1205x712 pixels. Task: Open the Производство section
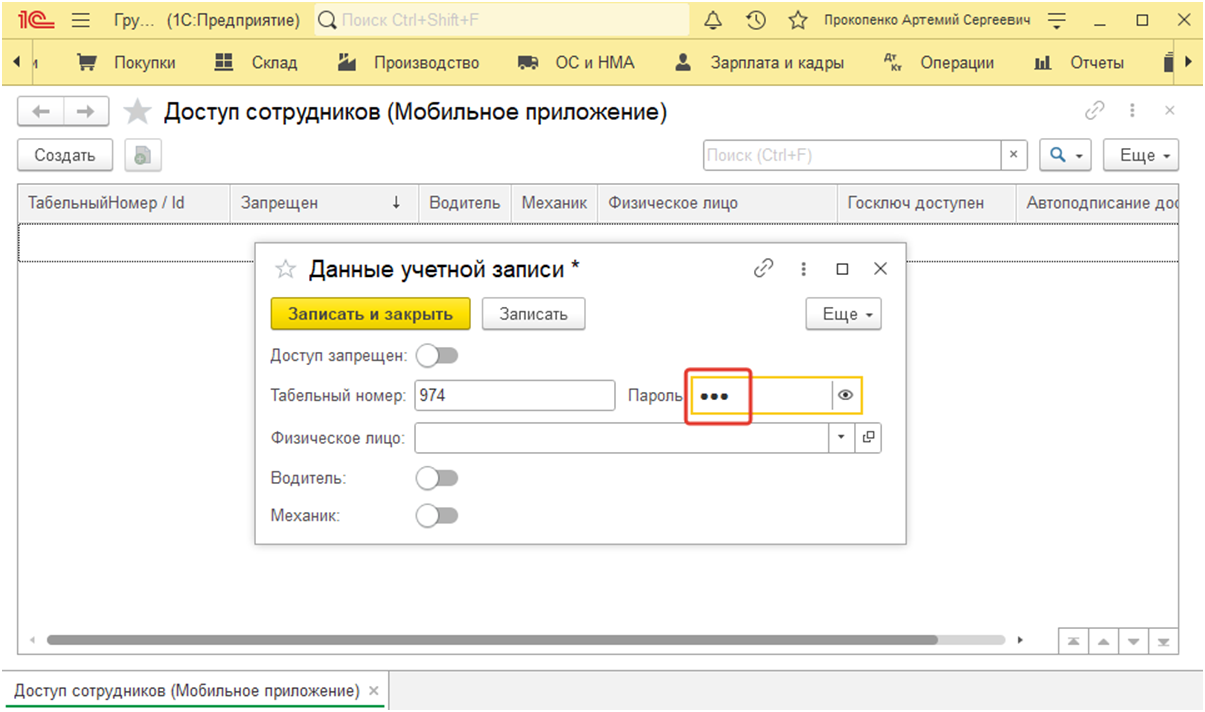408,62
